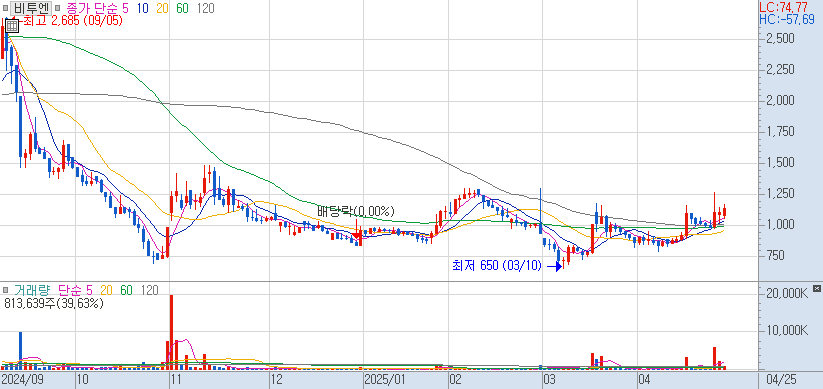Click the 비투엔 stock name button
Image resolution: width=823 pixels, height=389 pixels.
pos(31,8)
